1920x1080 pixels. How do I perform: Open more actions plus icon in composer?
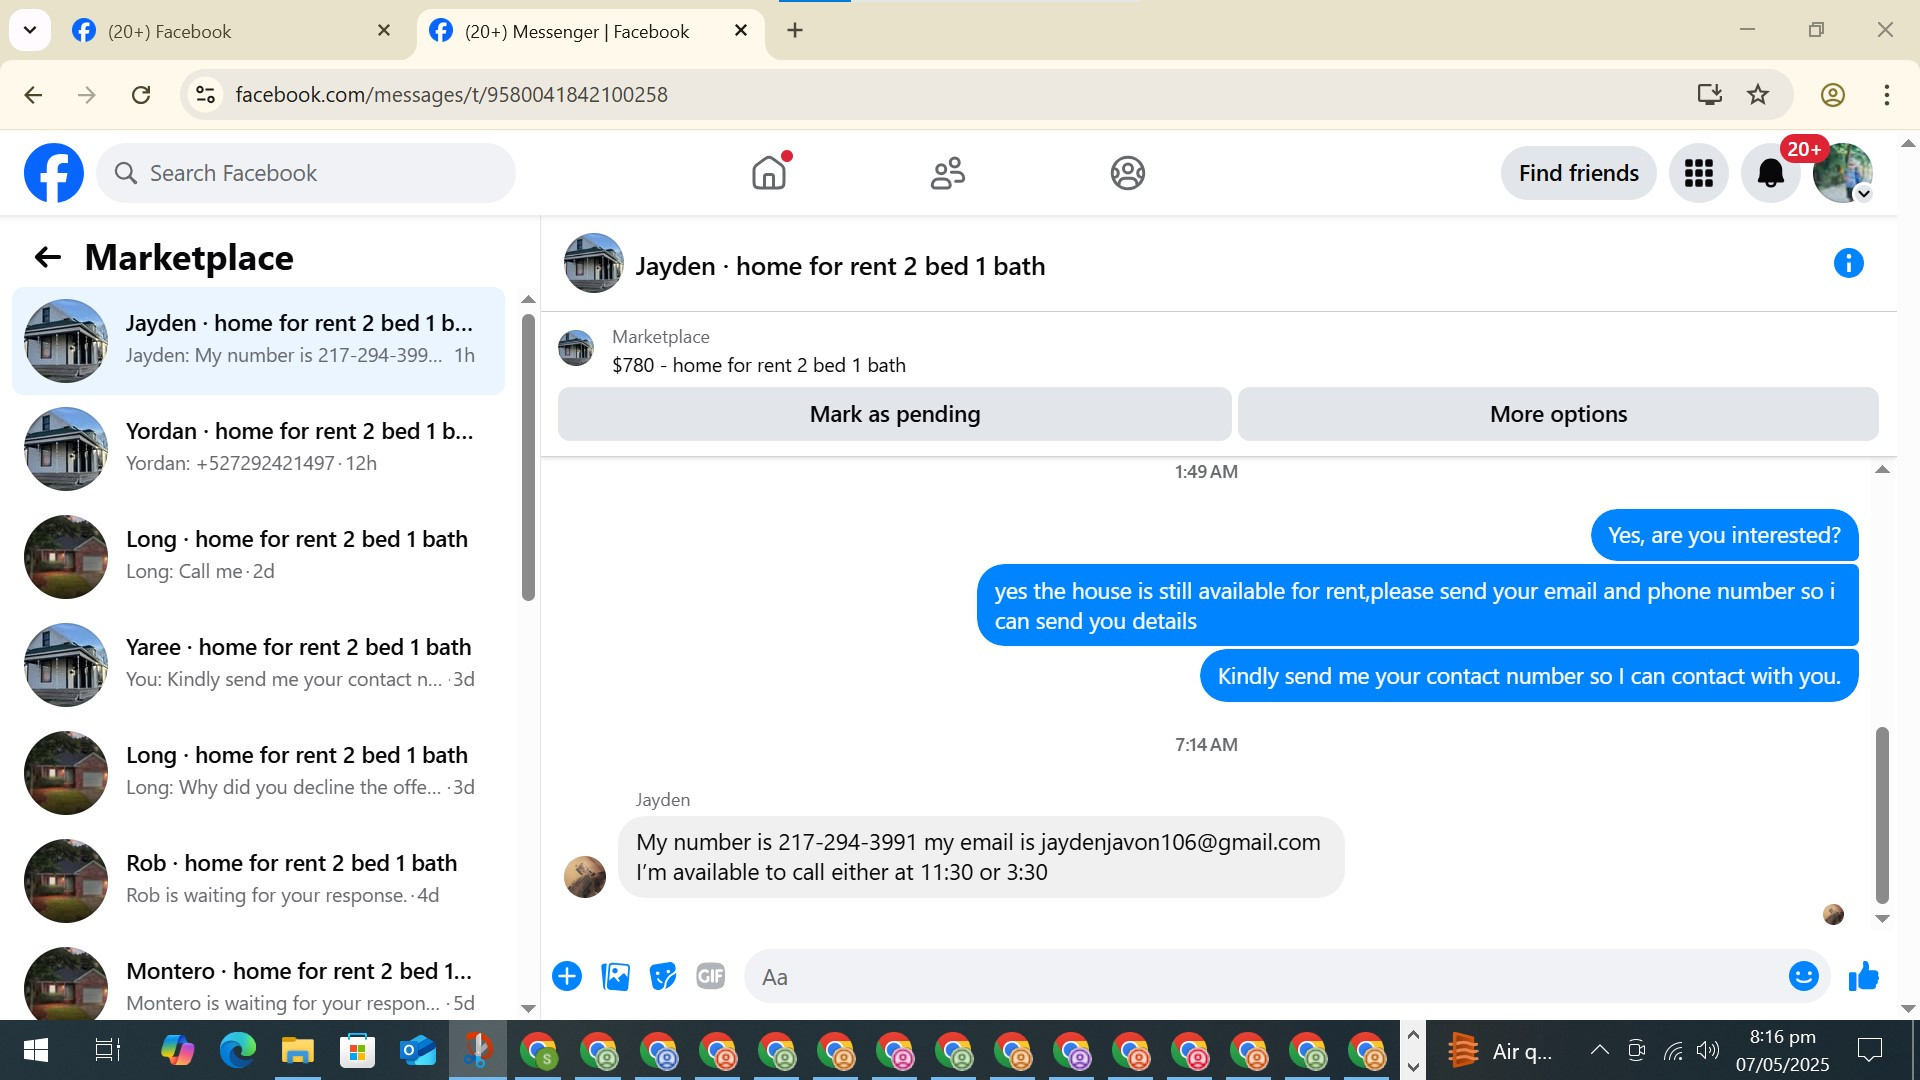pos(567,976)
